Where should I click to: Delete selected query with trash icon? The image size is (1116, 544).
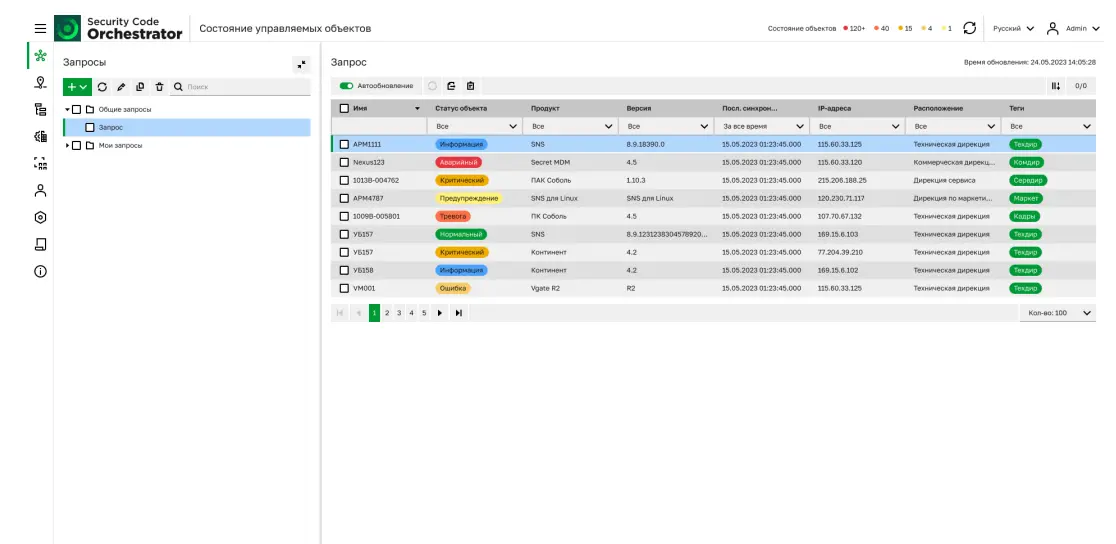(x=159, y=87)
